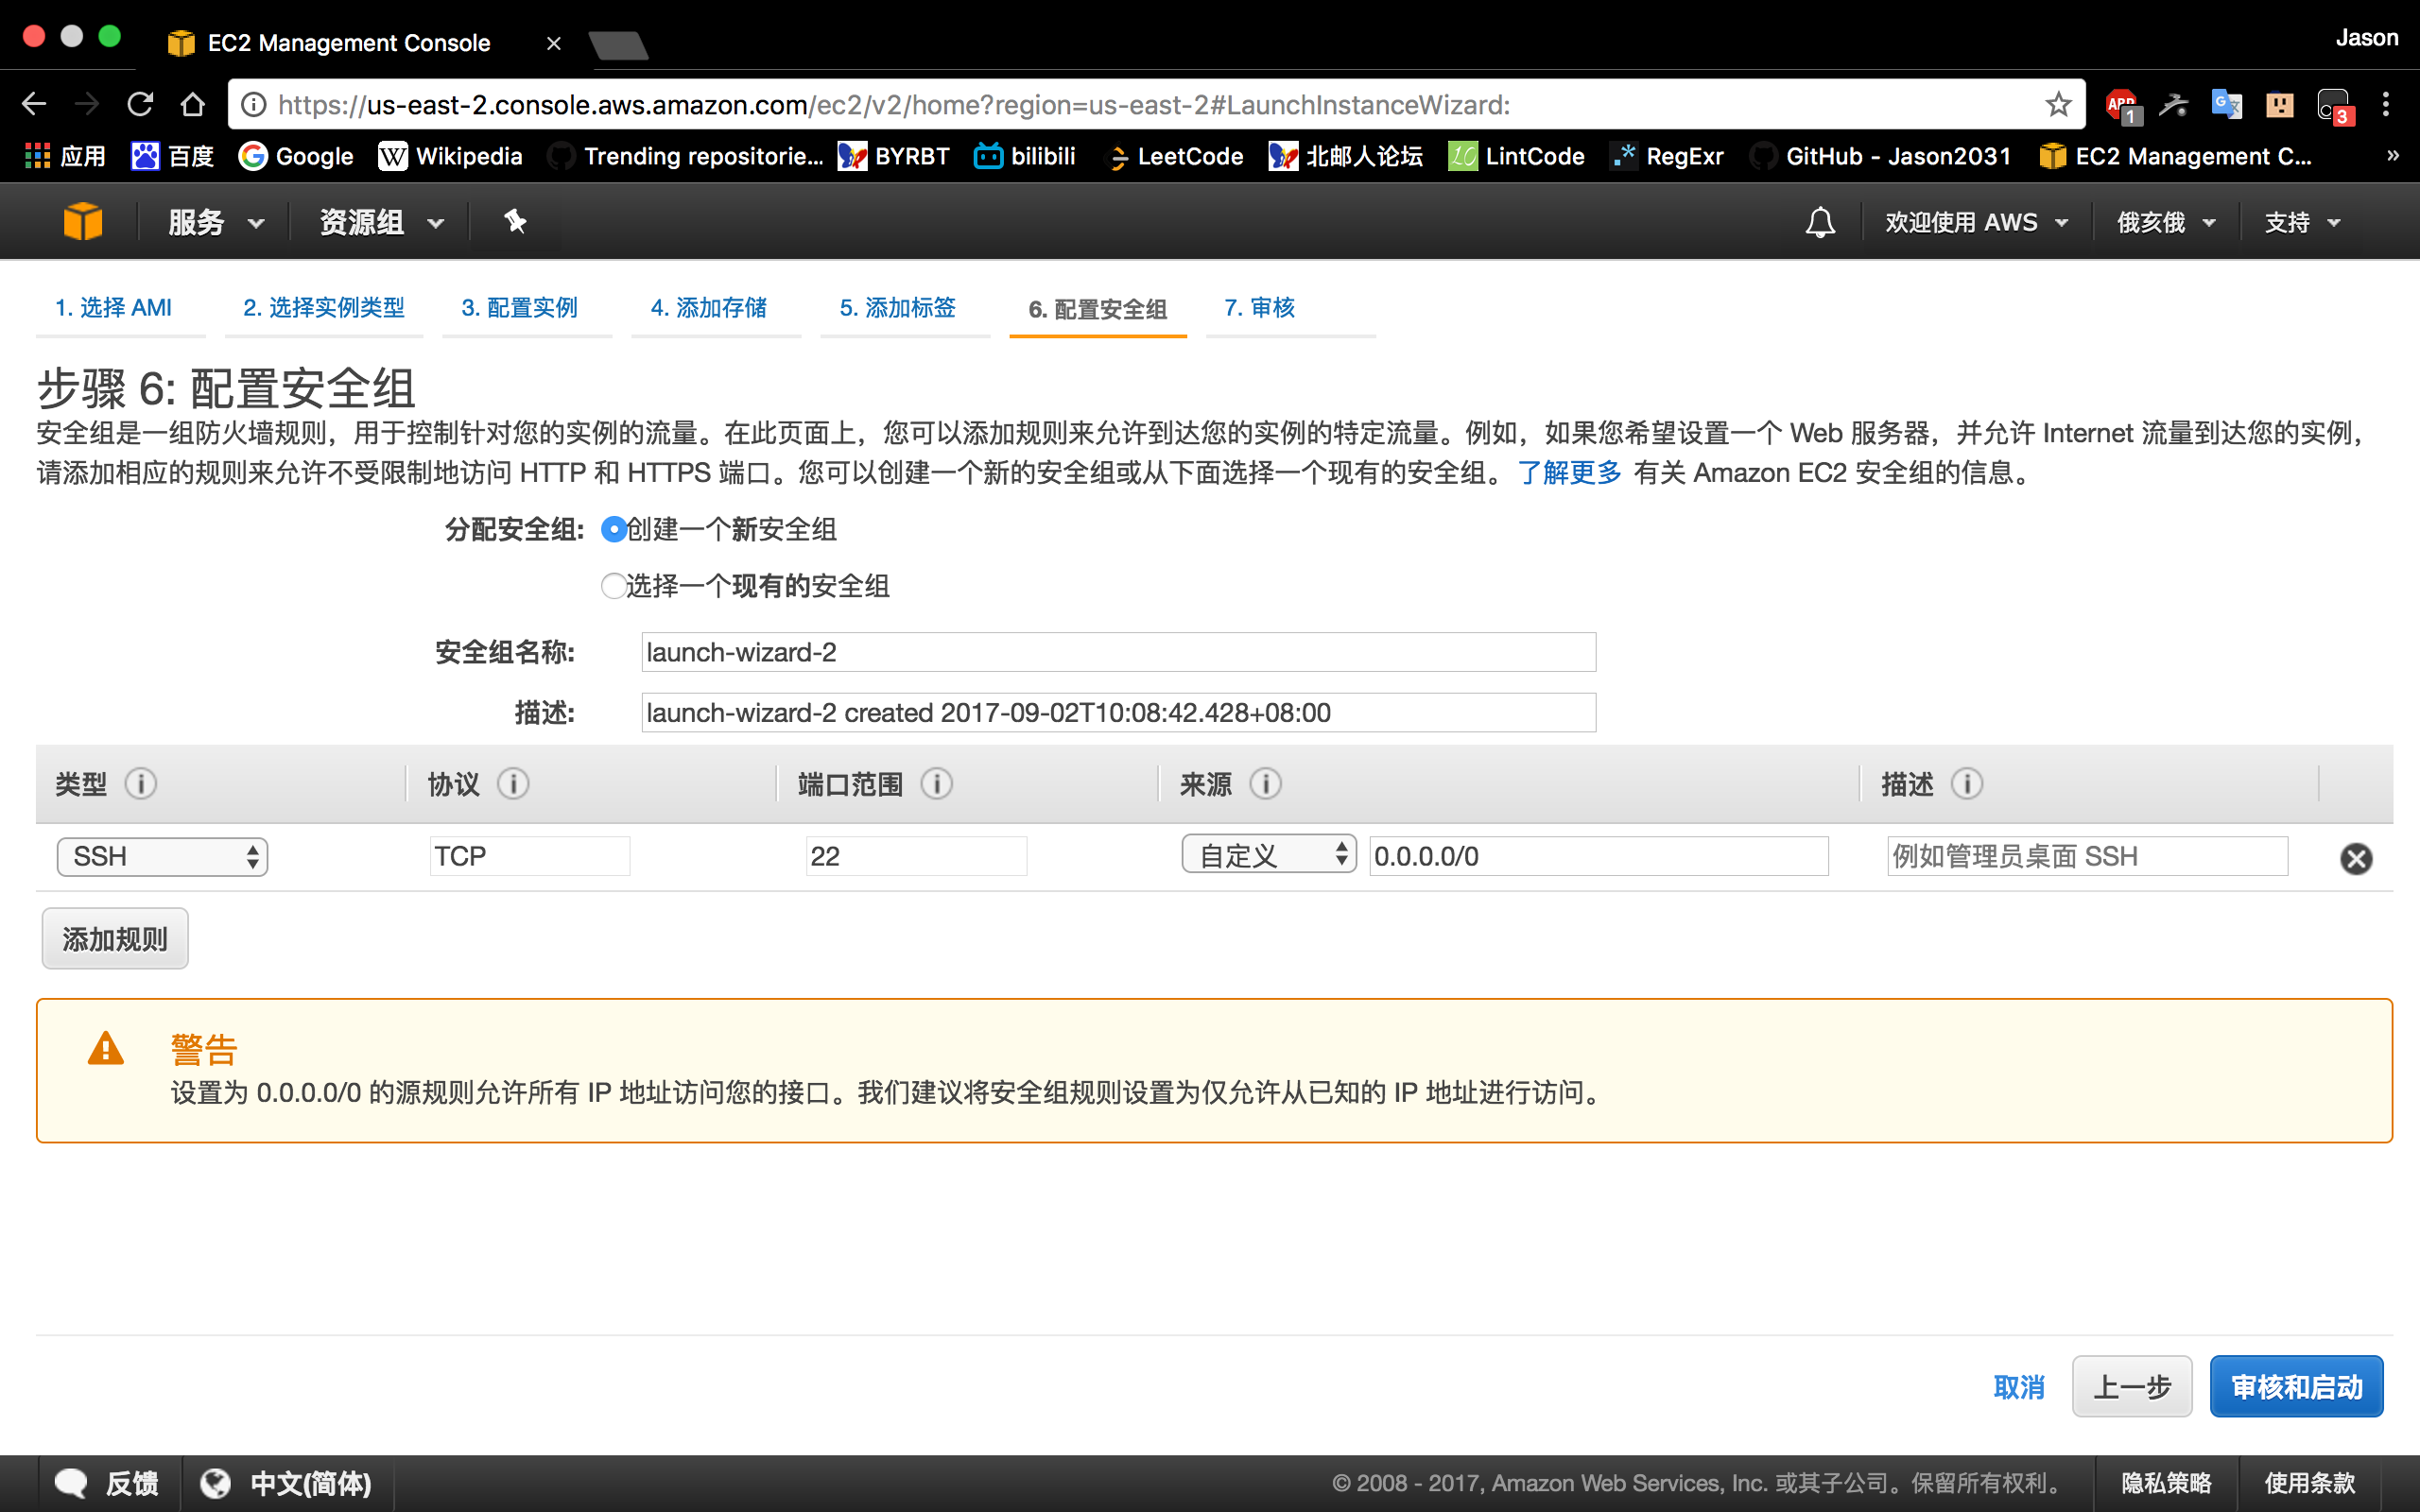Open a new browser tab
Screen dimensions: 2420x1512
pos(619,45)
